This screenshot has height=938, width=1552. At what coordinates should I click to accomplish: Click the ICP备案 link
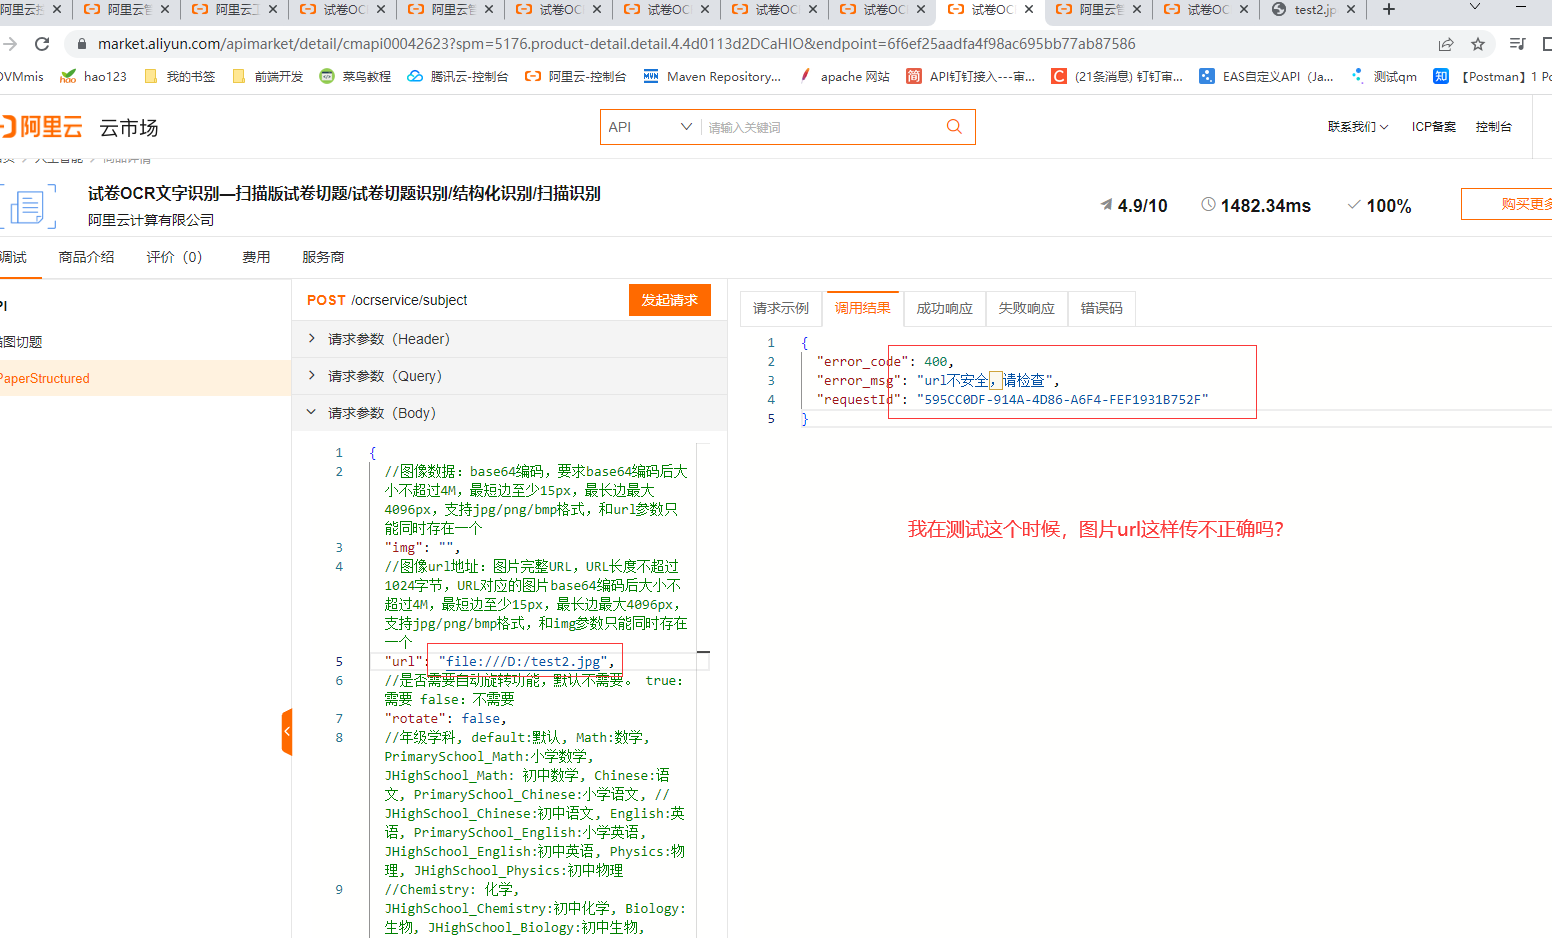(1434, 127)
